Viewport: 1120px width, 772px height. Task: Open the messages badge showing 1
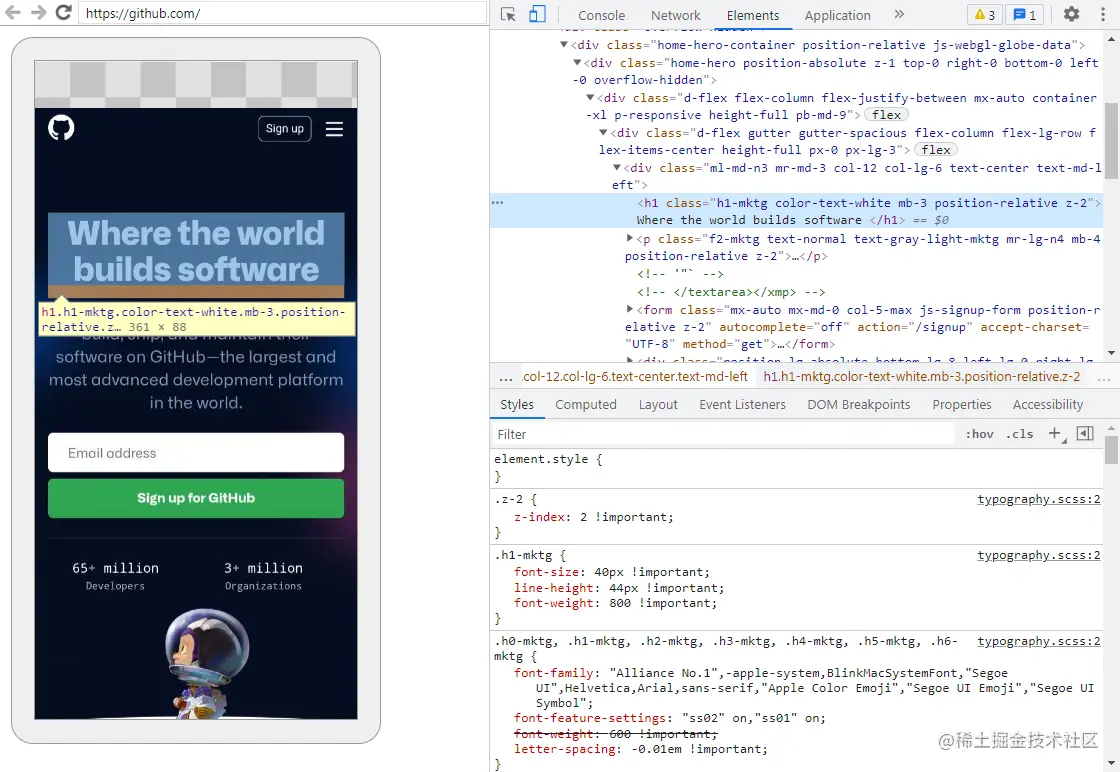click(x=1024, y=14)
